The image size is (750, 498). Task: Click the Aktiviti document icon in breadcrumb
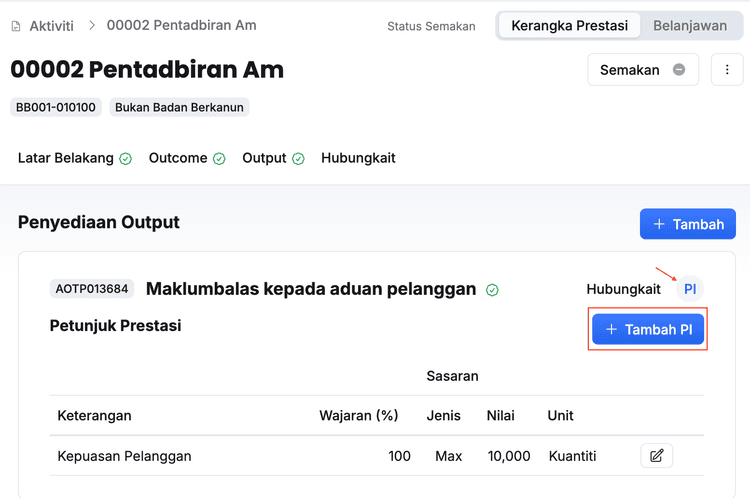tap(16, 25)
